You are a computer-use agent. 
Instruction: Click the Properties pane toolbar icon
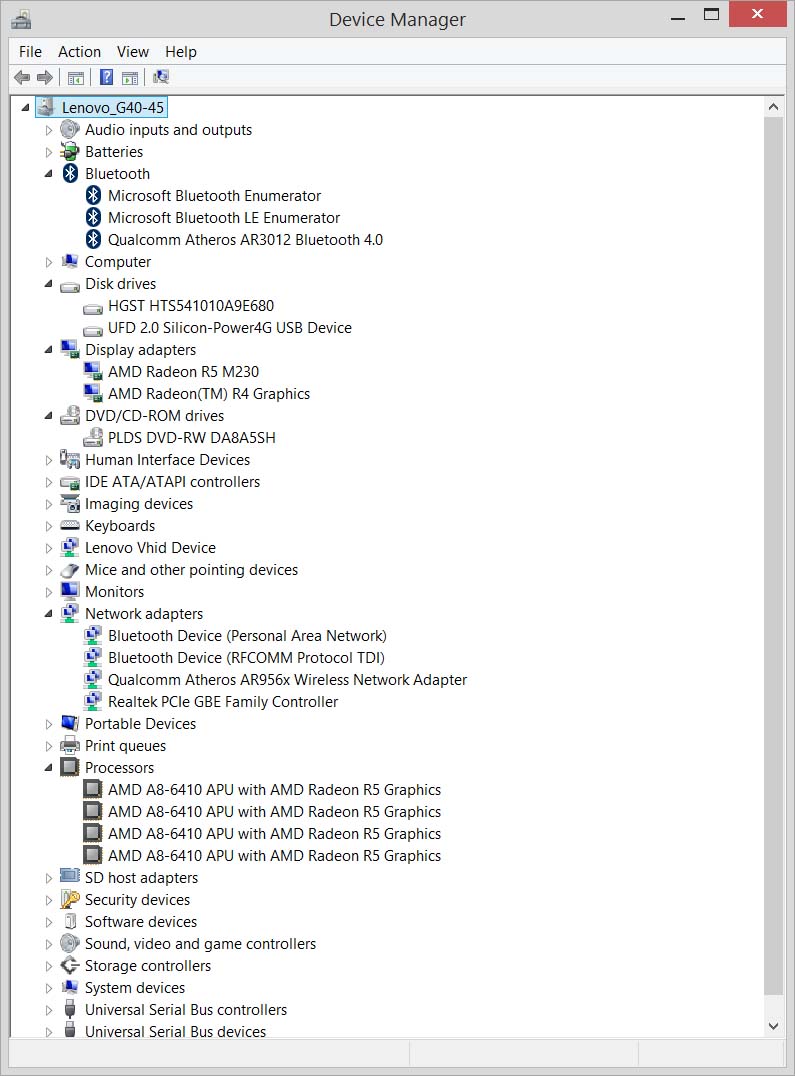coord(130,78)
